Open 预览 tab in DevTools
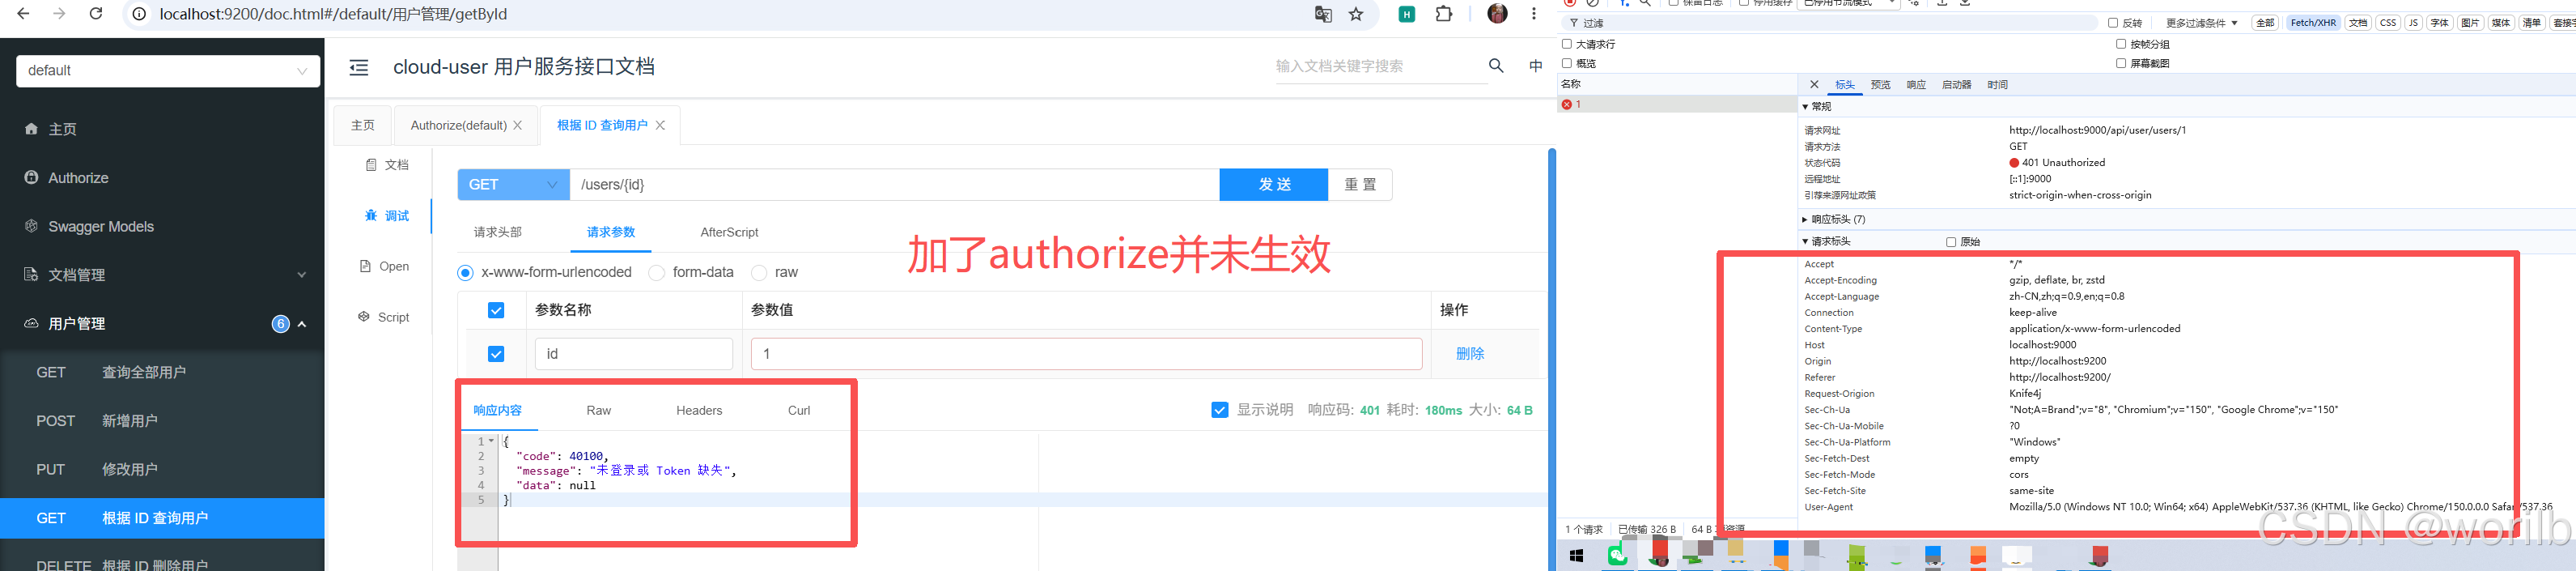The width and height of the screenshot is (2576, 571). pos(1881,85)
